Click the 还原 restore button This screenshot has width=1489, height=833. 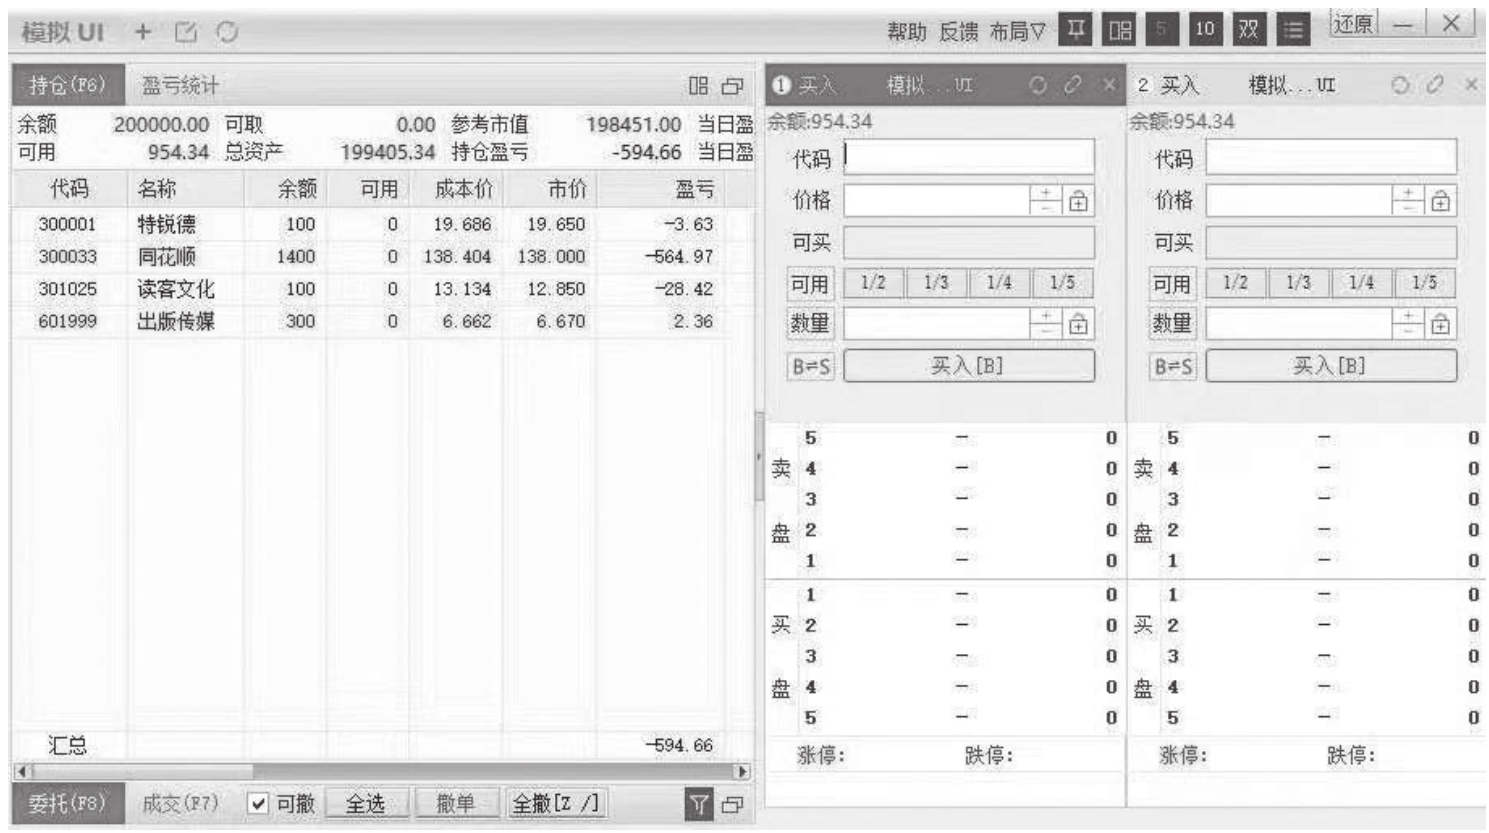(x=1353, y=24)
